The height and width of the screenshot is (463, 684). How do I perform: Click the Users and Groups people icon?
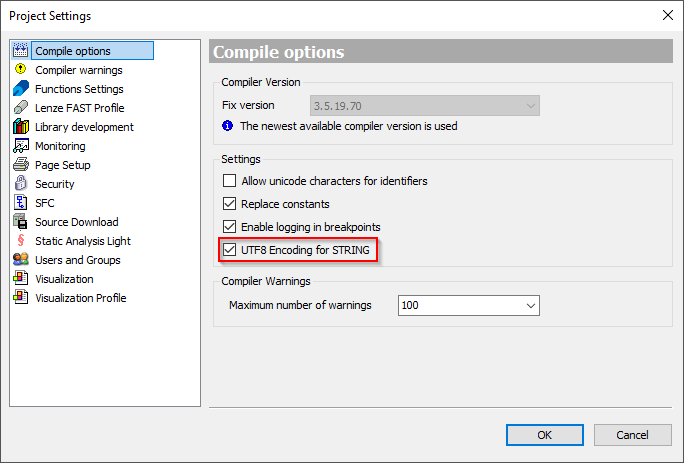click(21, 260)
